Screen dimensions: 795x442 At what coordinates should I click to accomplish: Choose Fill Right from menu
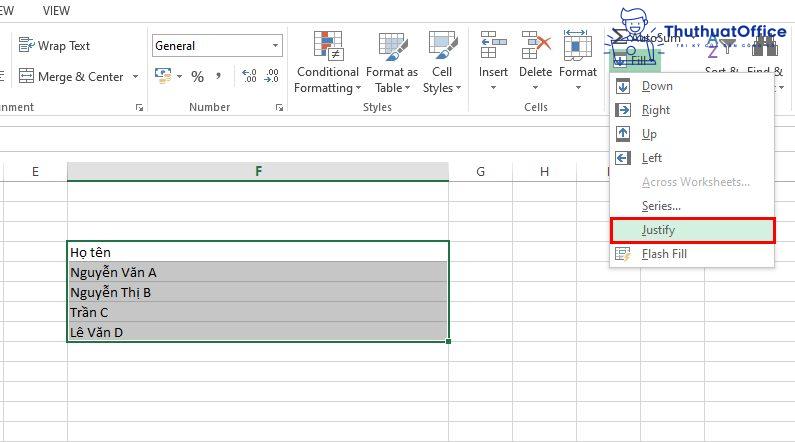(692, 110)
